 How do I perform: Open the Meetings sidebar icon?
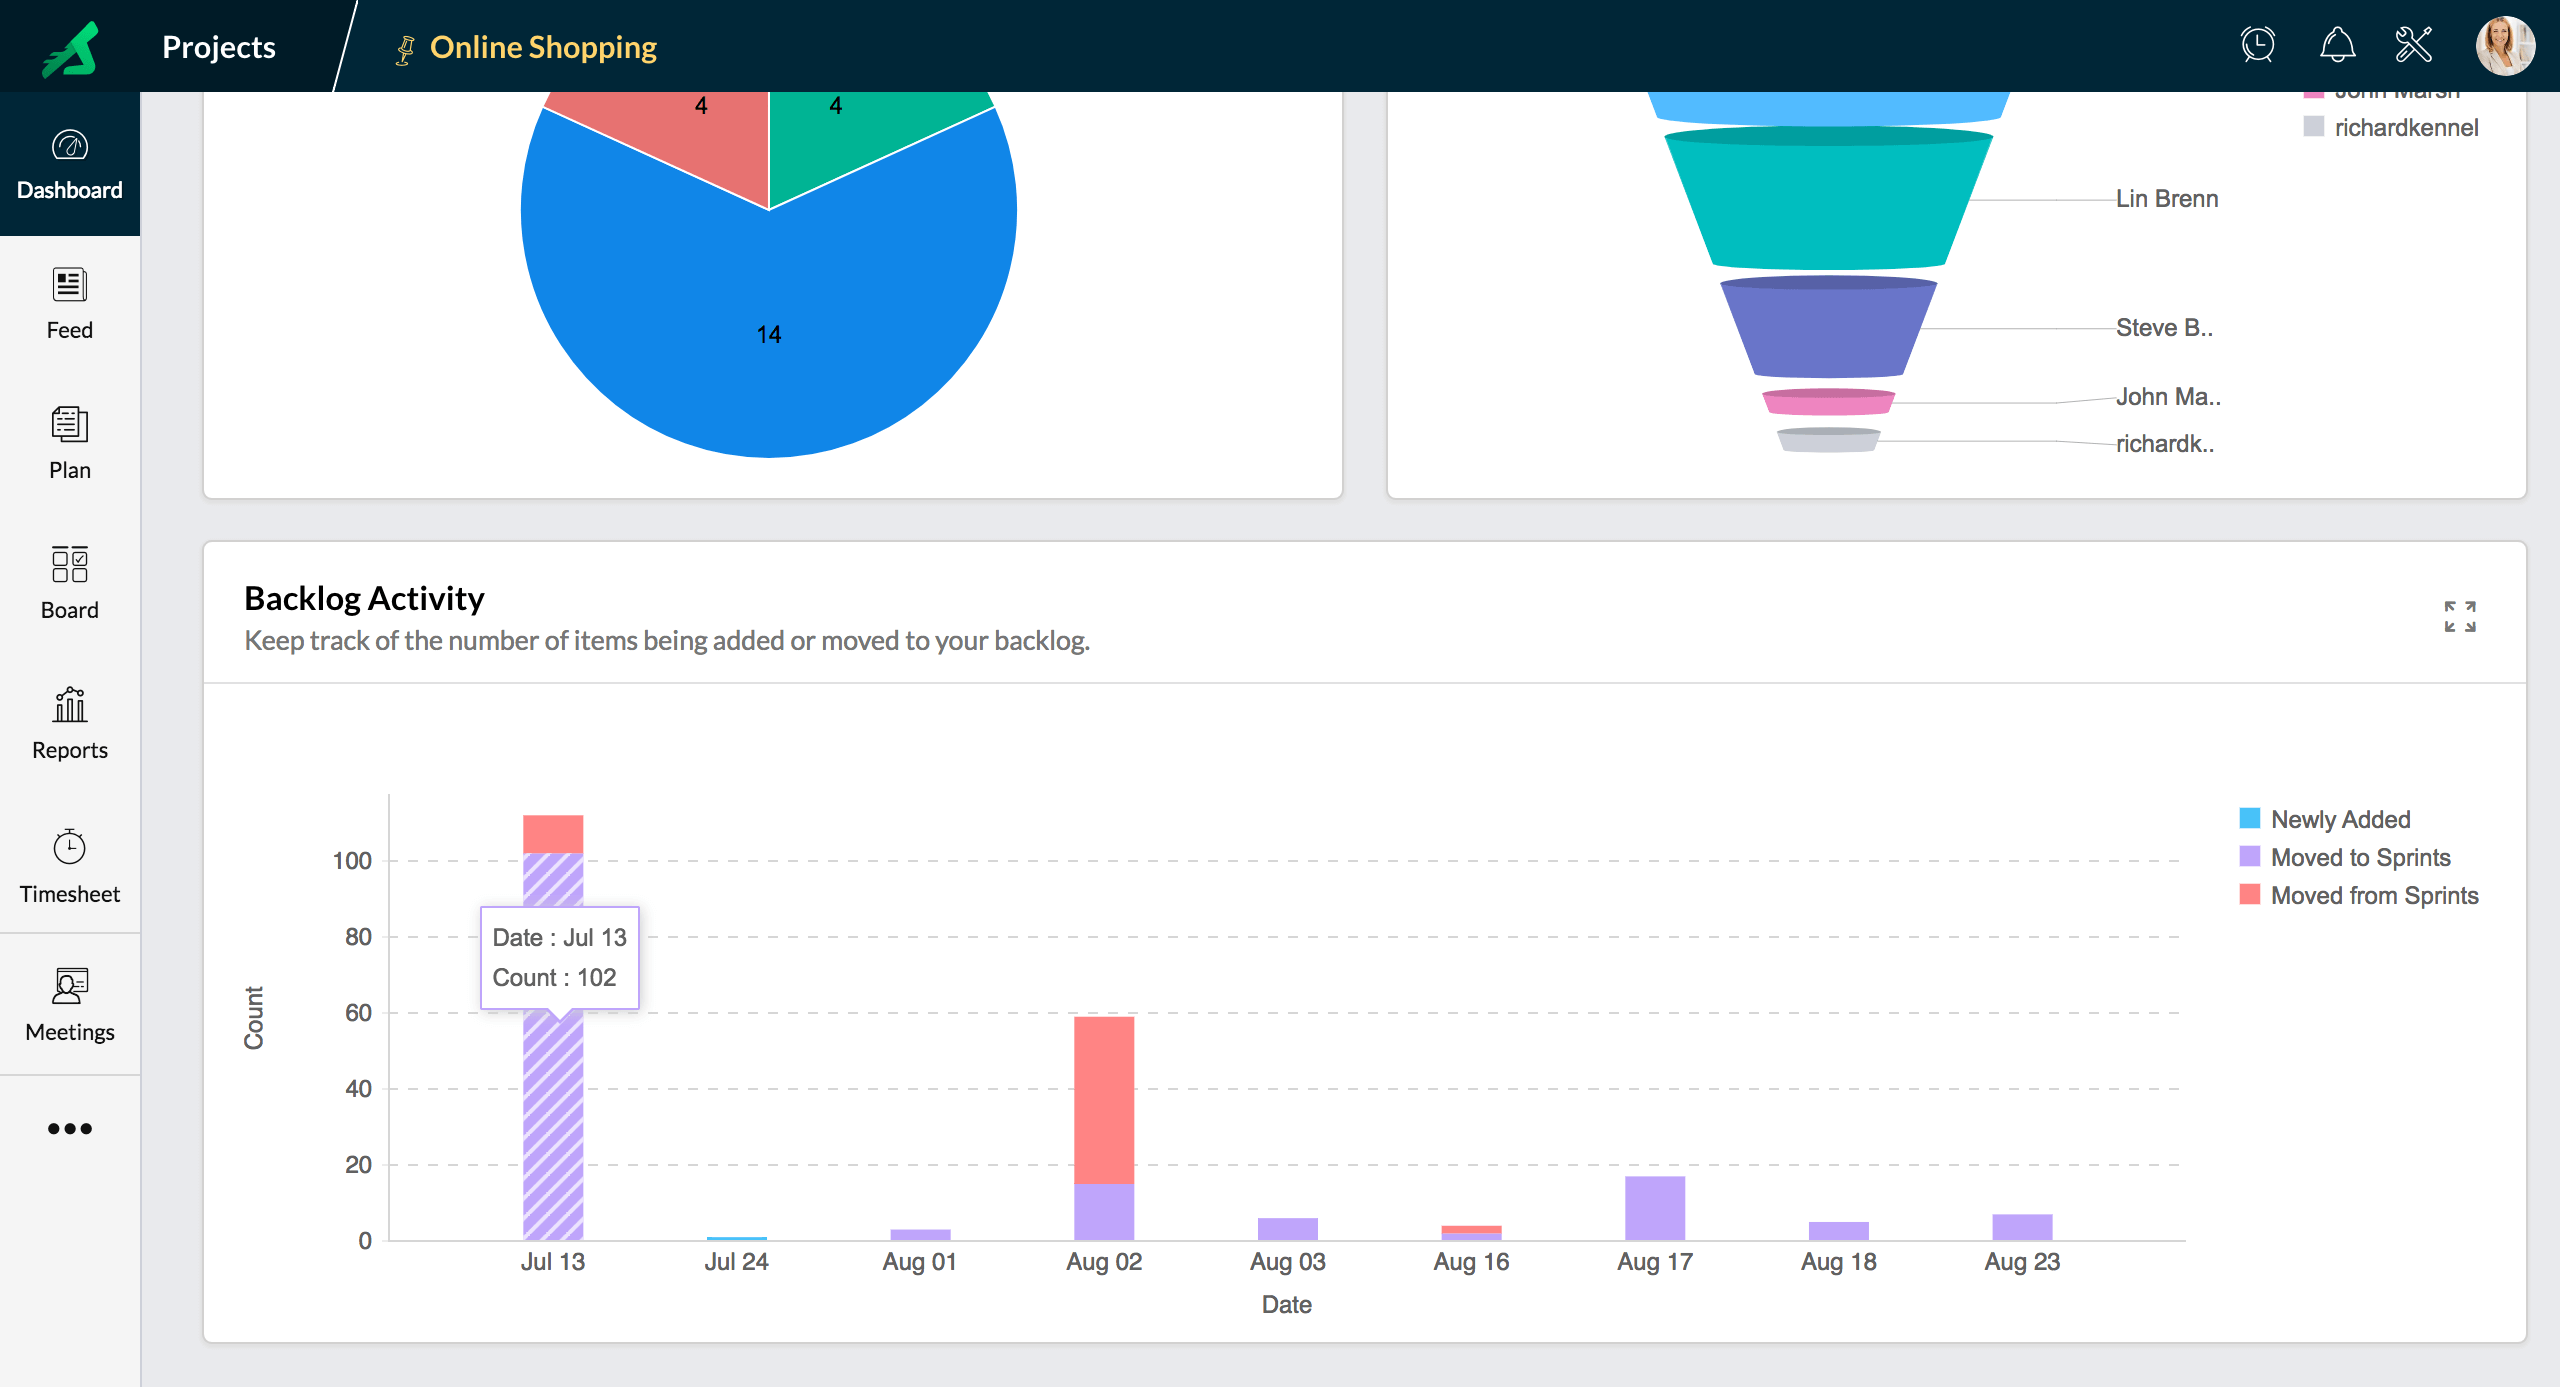pyautogui.click(x=69, y=986)
